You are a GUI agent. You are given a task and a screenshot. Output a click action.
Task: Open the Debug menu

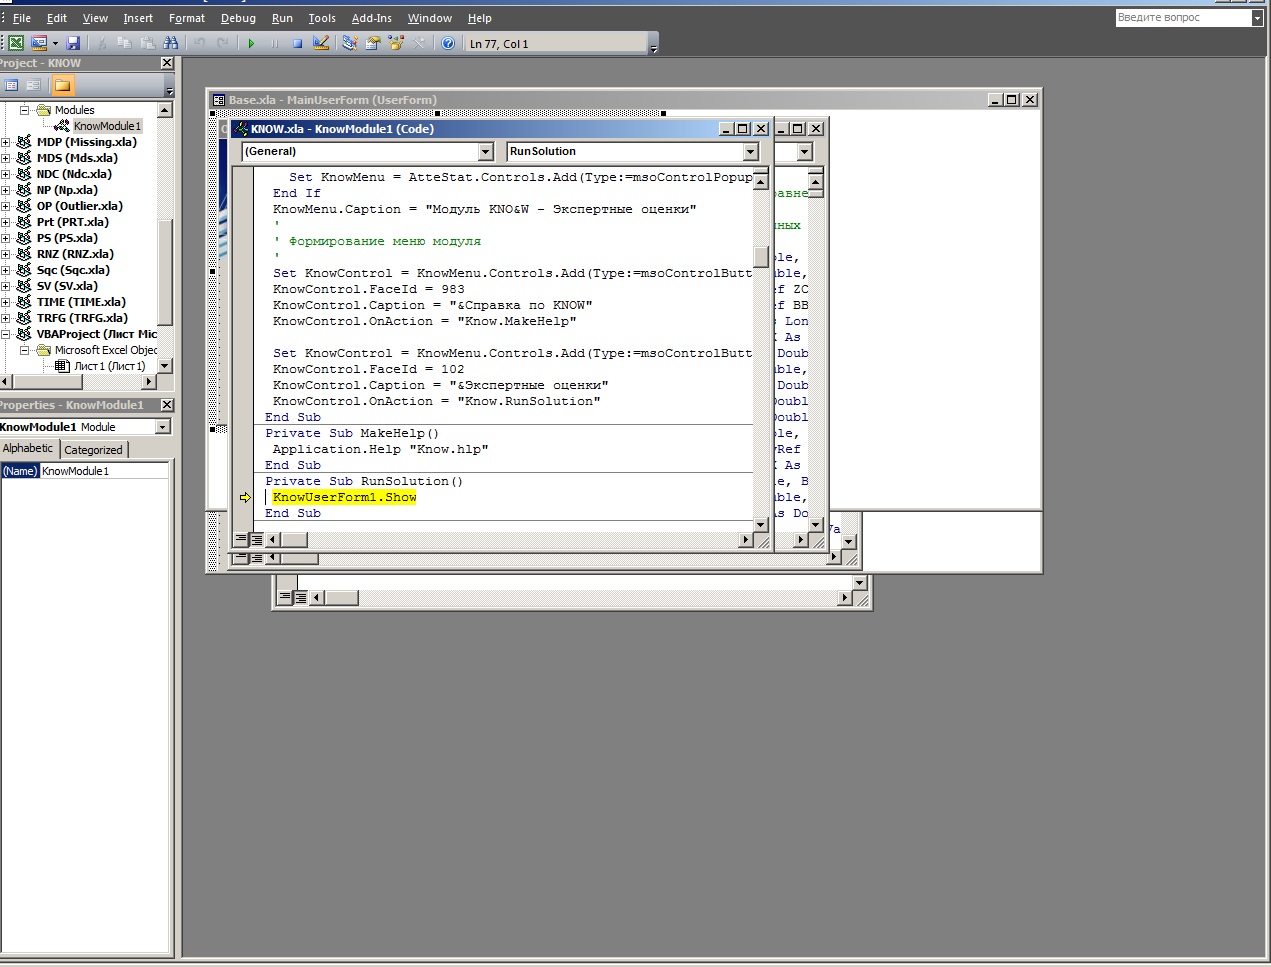[238, 18]
